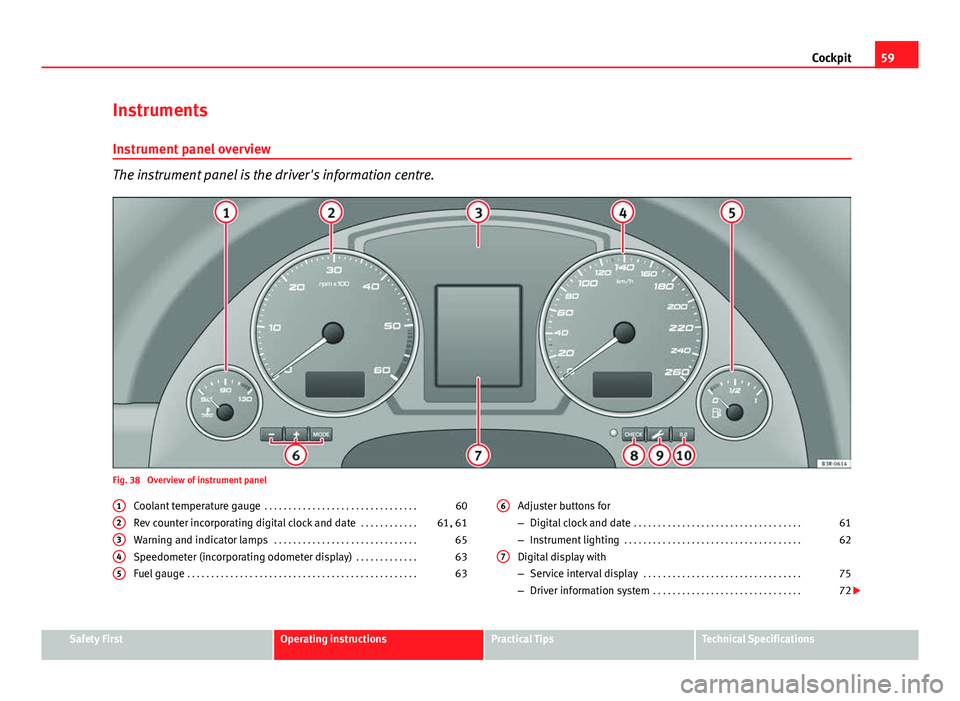Open the Safety First tab
The width and height of the screenshot is (960, 701).
[x=157, y=645]
